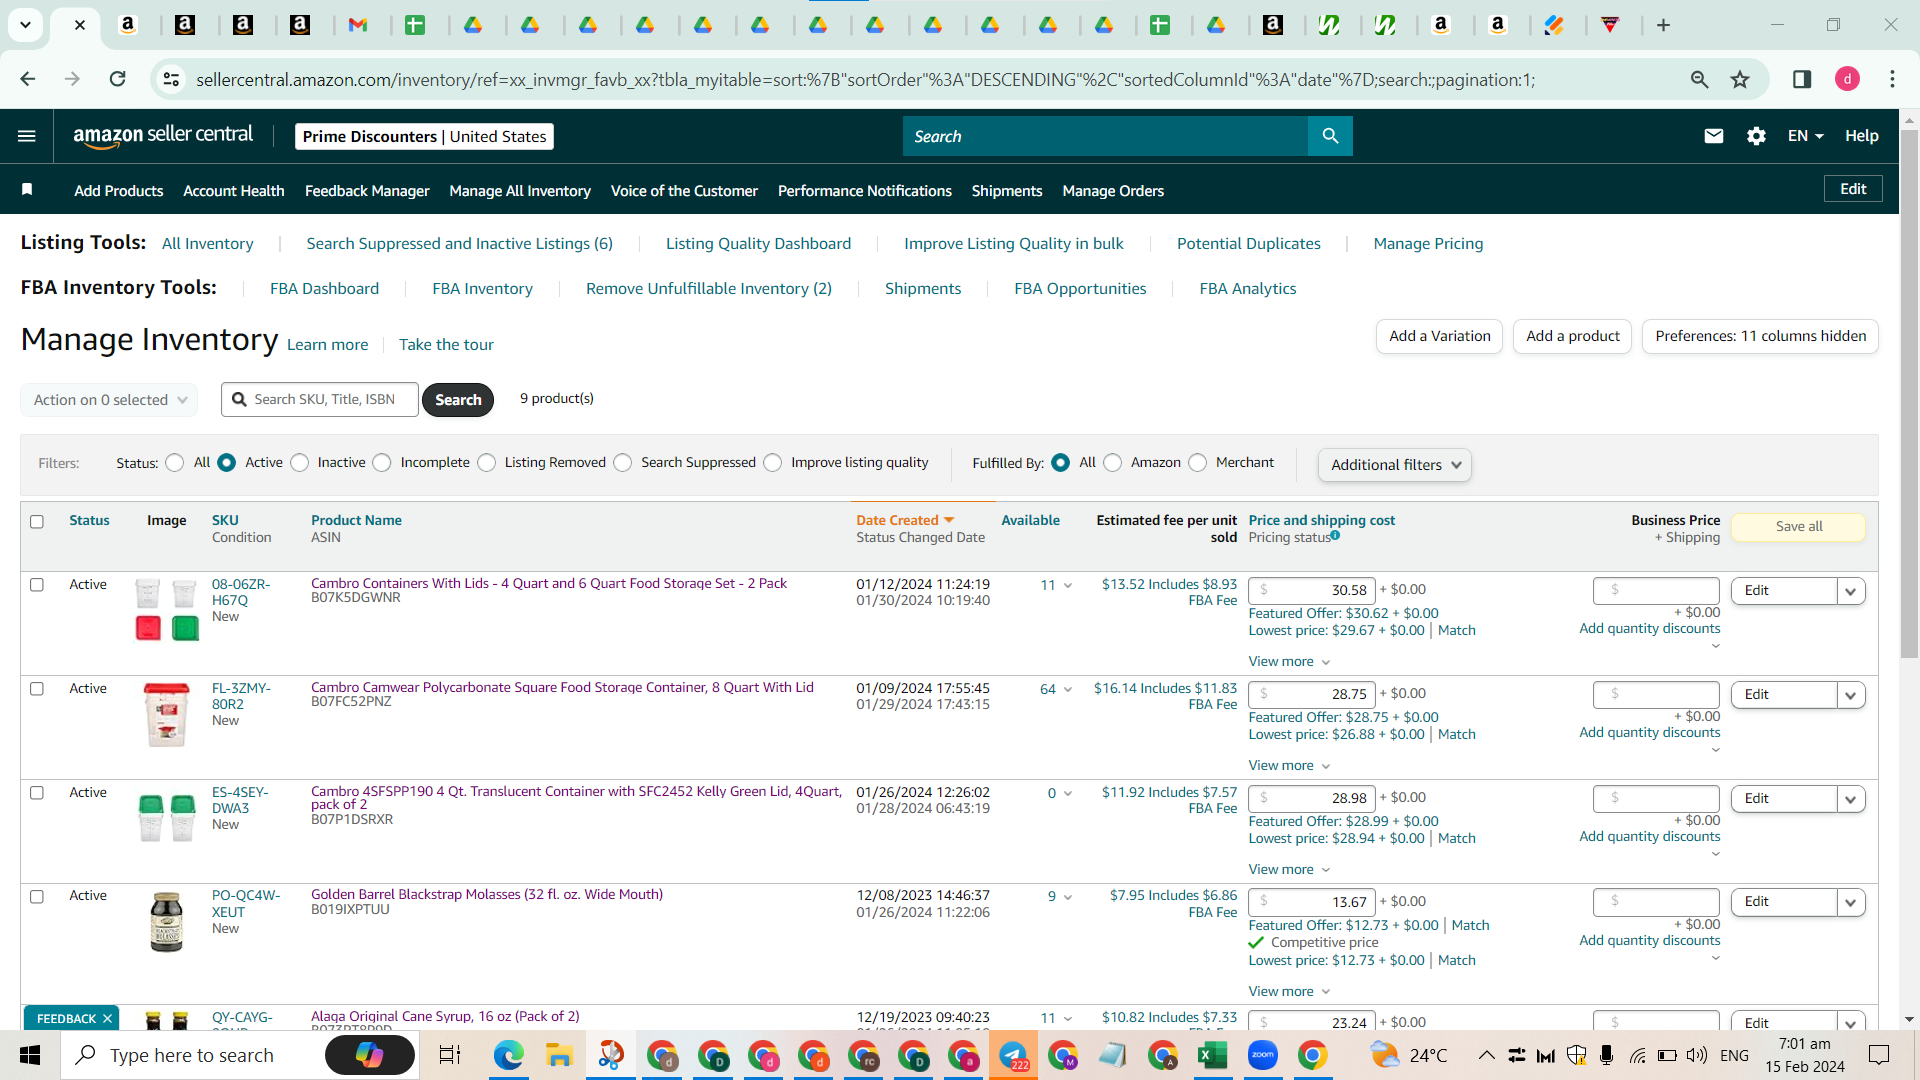Click the Pricing status info icon
Viewport: 1920px width, 1080px height.
tap(1335, 536)
